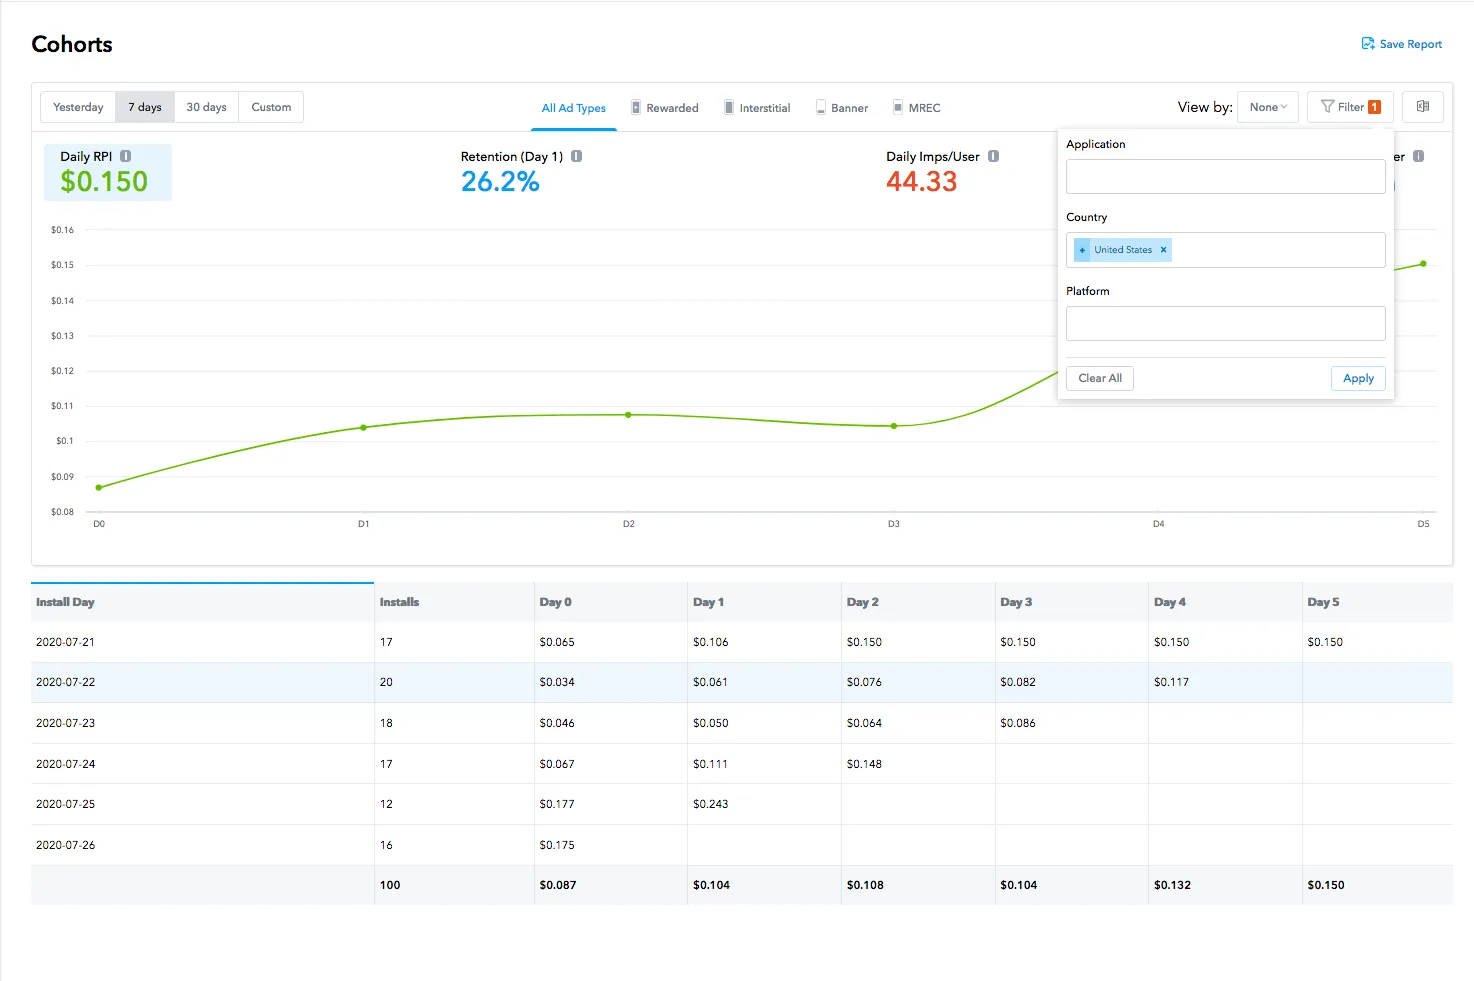Image resolution: width=1474 pixels, height=981 pixels.
Task: Toggle the Filter button
Action: pos(1350,107)
